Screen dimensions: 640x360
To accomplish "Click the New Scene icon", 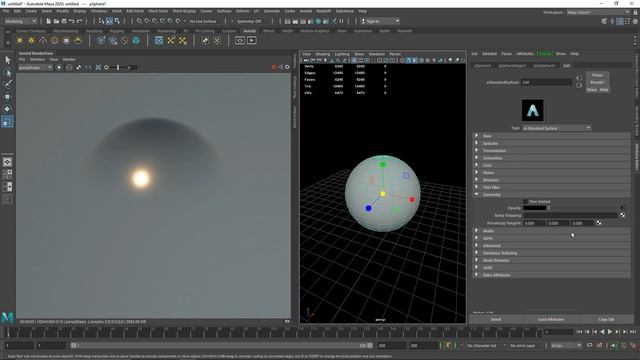I will 49,21.
